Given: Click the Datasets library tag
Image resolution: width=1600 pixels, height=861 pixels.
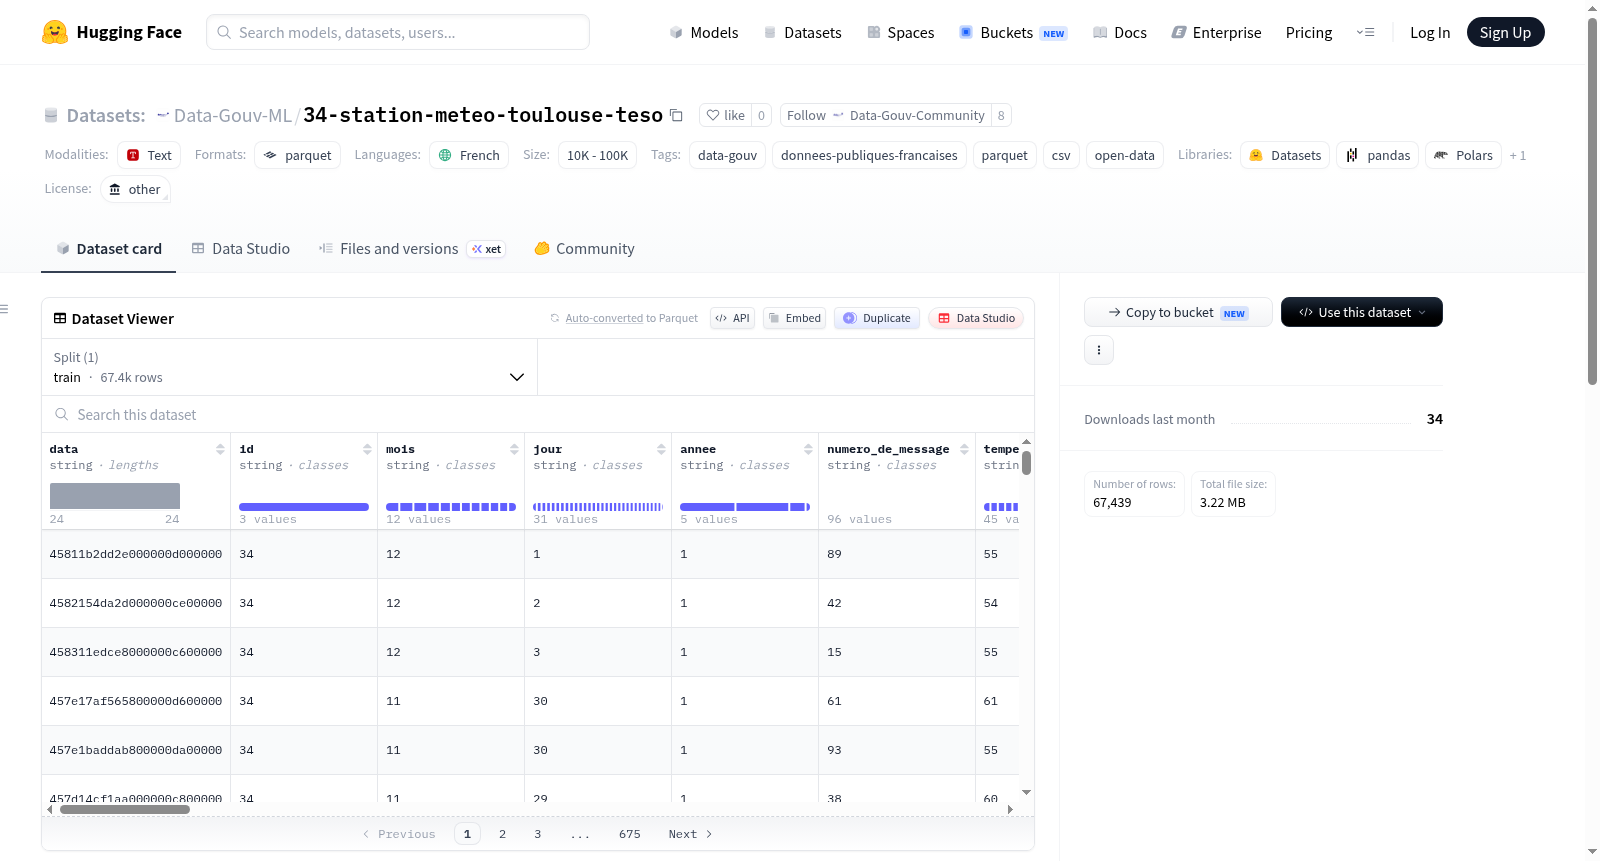Looking at the screenshot, I should (1285, 155).
